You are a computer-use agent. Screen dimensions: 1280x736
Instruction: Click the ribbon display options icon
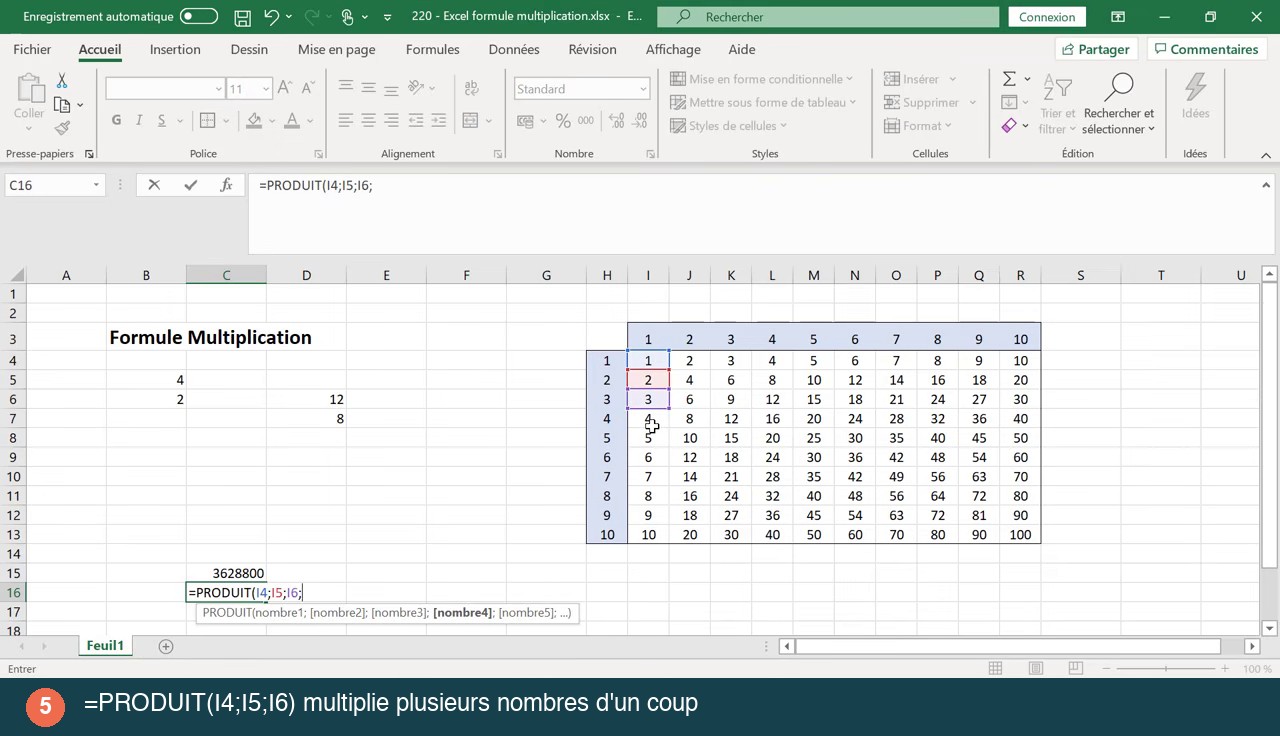click(1117, 17)
